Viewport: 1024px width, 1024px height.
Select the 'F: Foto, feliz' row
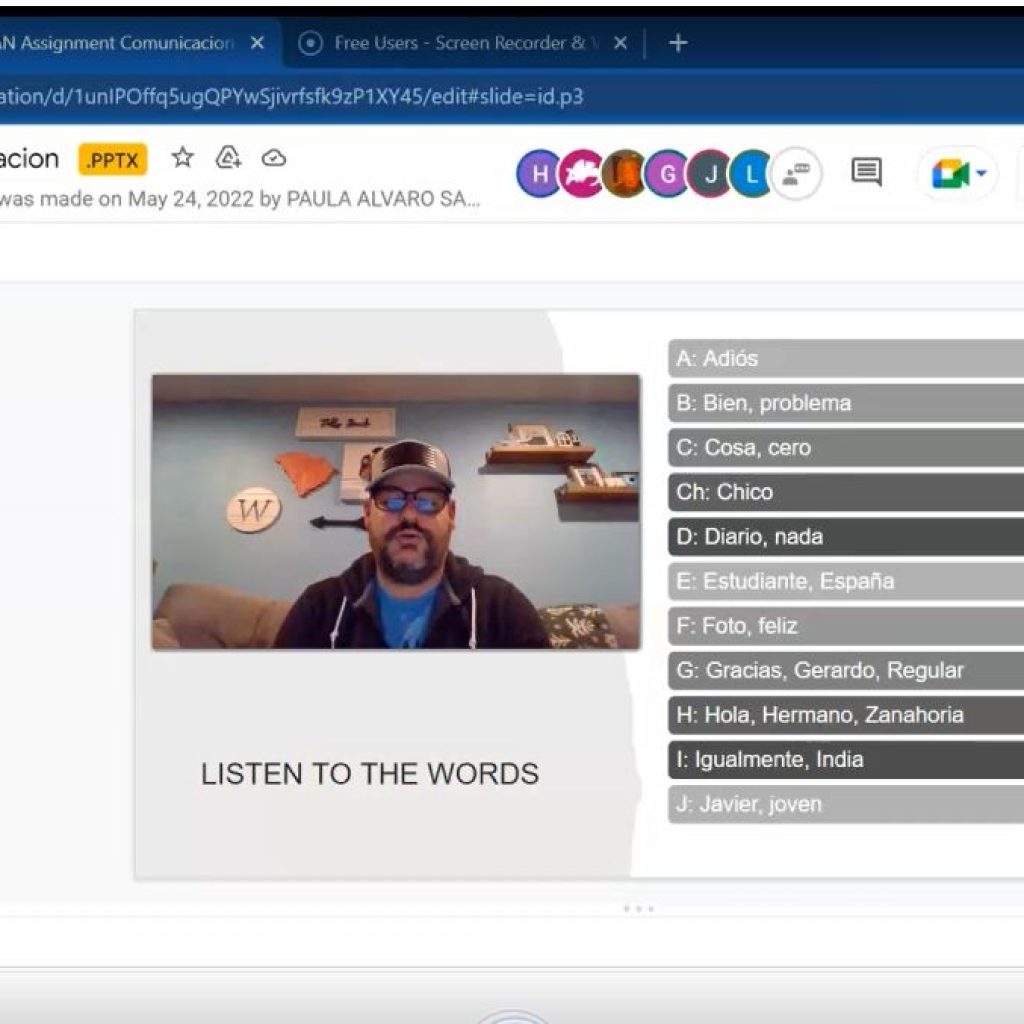[x=846, y=626]
